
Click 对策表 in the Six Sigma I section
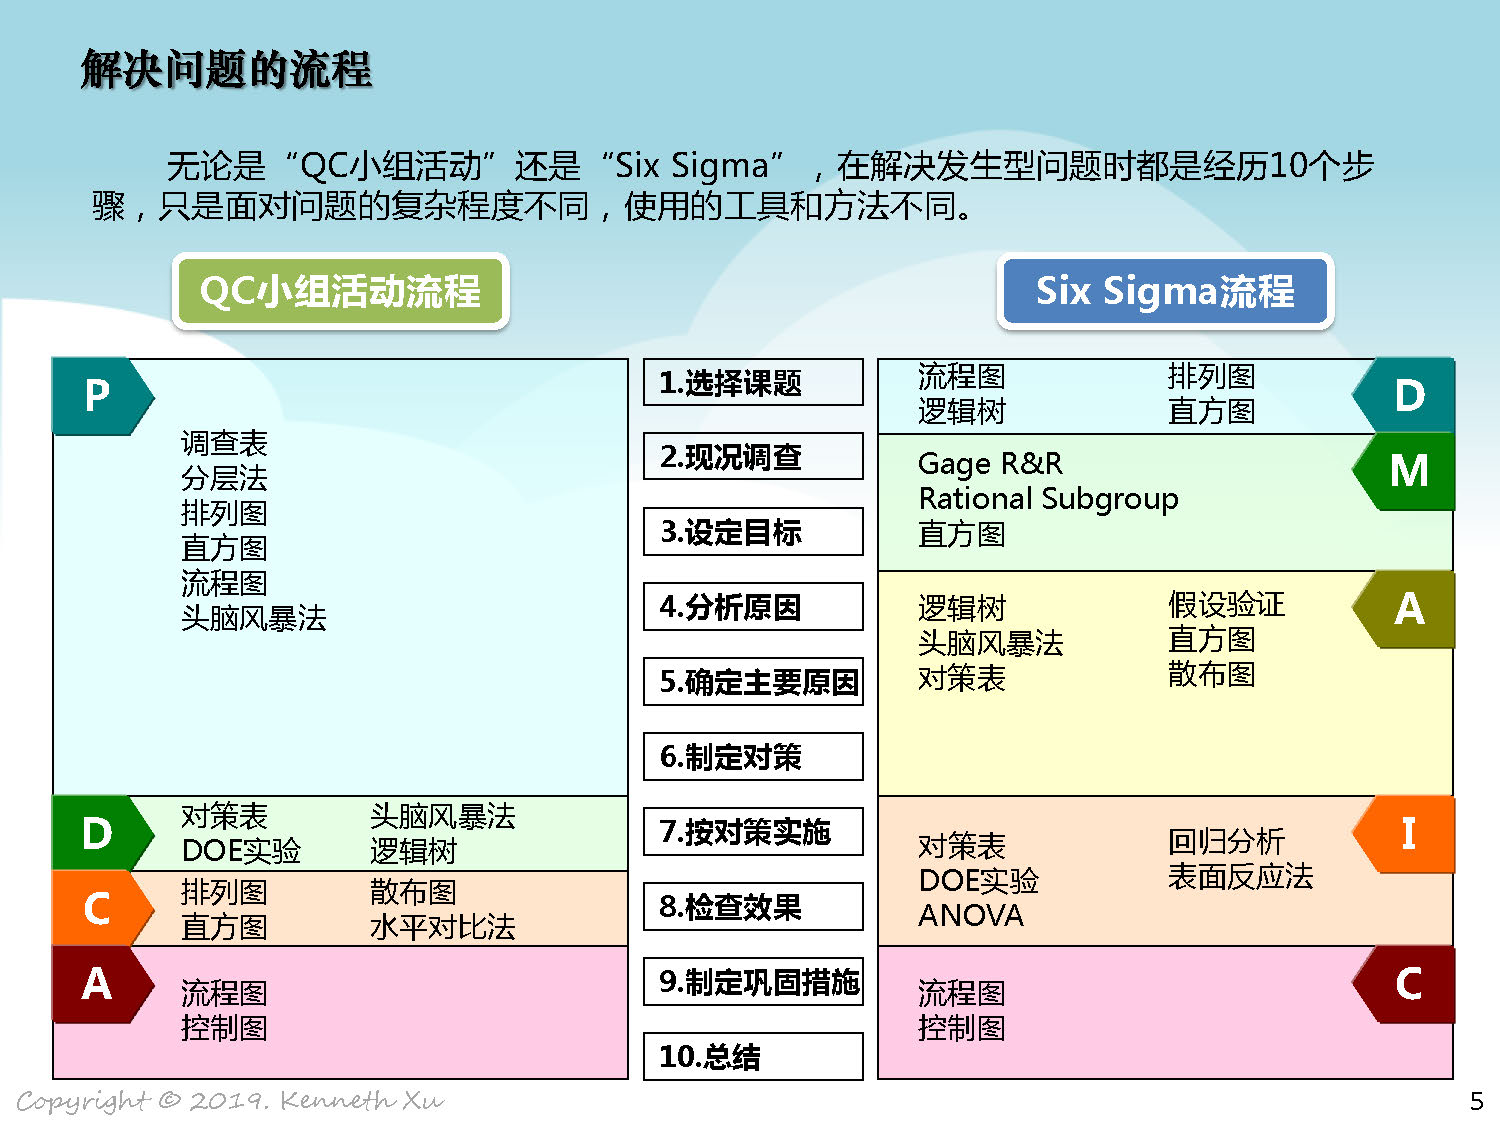click(962, 846)
